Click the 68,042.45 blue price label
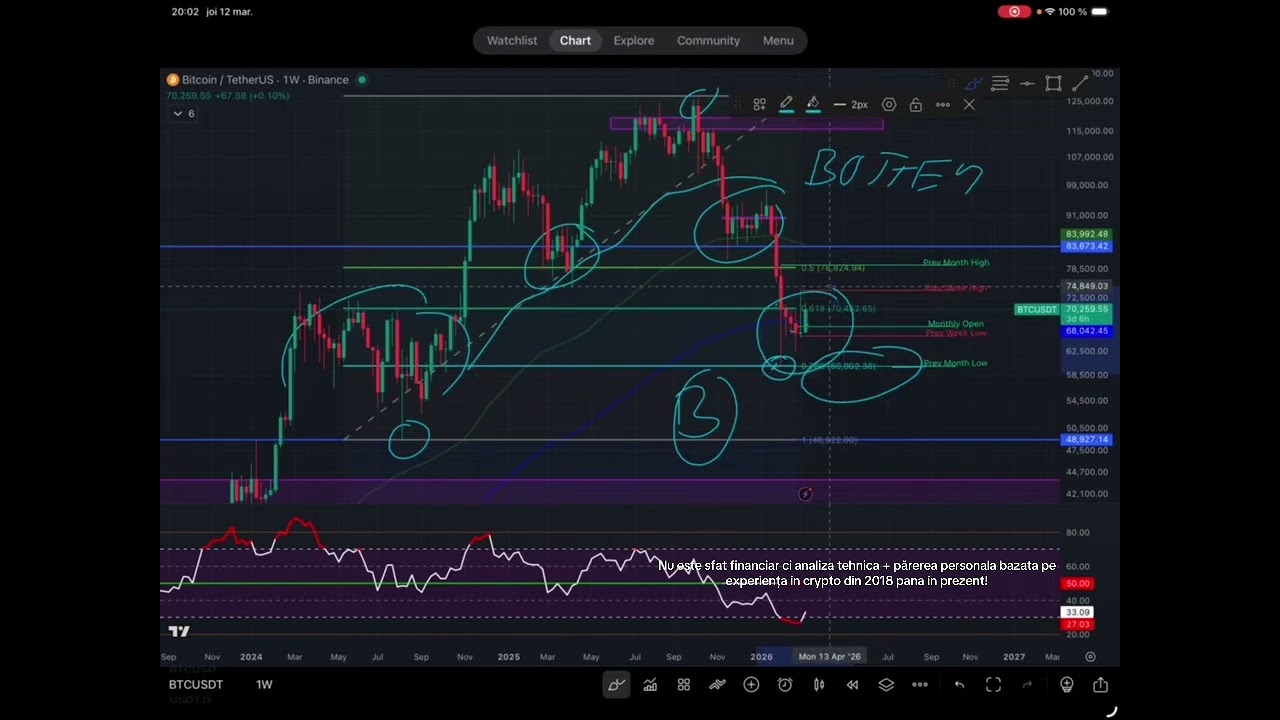This screenshot has width=1280, height=720. 1087,331
